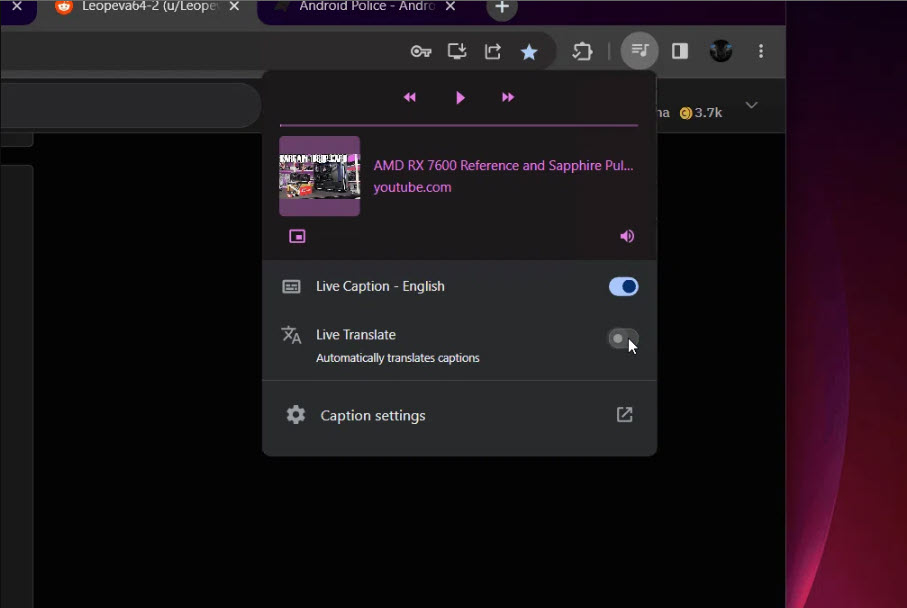This screenshot has height=608, width=907.
Task: Toggle the bookmark star icon
Action: point(529,52)
